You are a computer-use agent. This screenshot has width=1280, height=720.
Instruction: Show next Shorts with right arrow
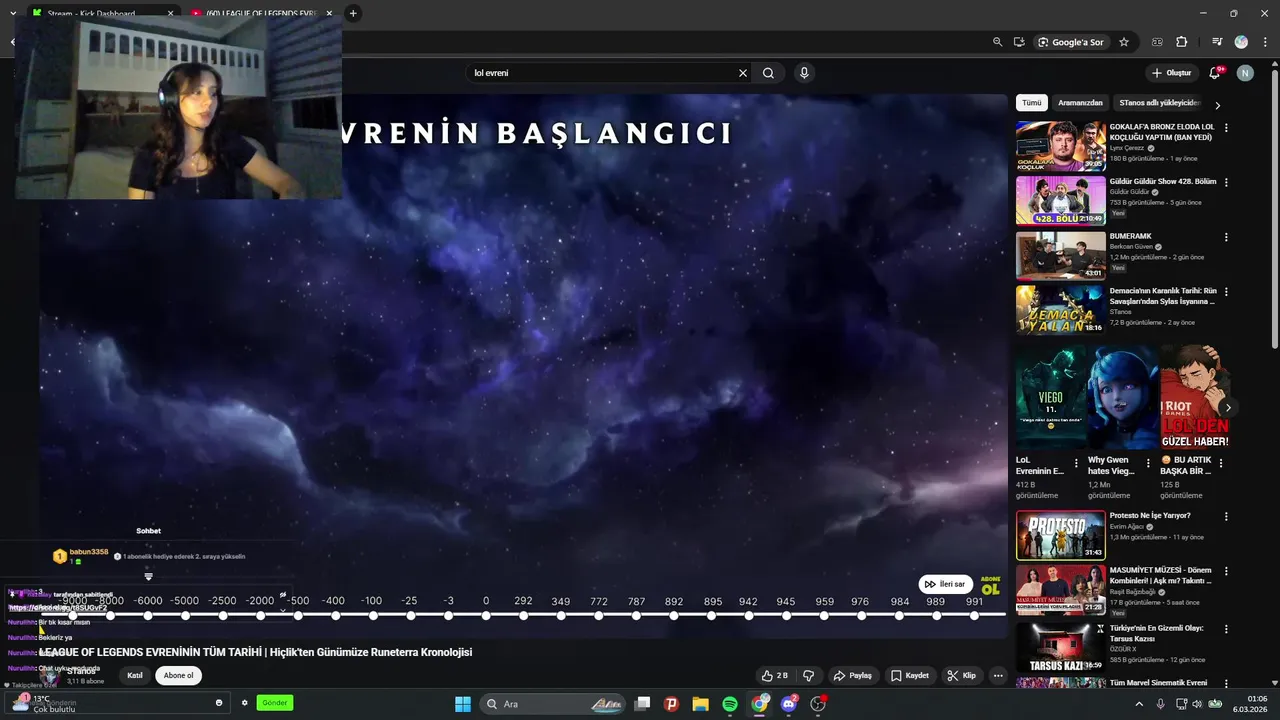1228,408
